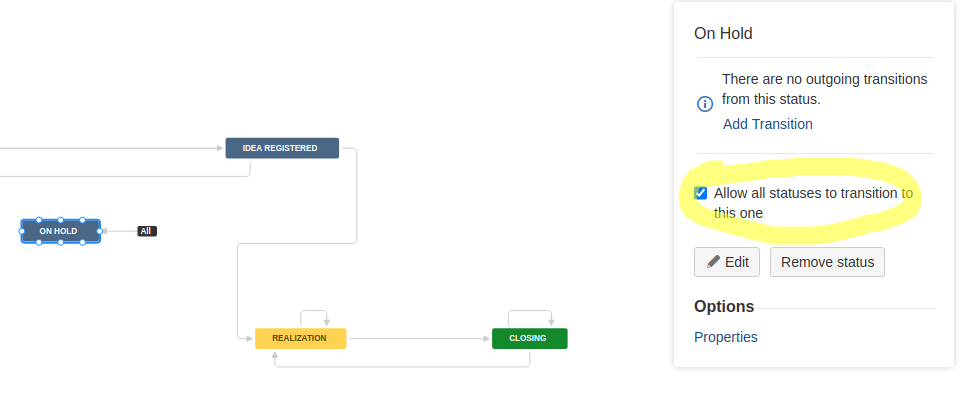
Task: Click the info icon beside outgoing transitions message
Action: [x=705, y=104]
